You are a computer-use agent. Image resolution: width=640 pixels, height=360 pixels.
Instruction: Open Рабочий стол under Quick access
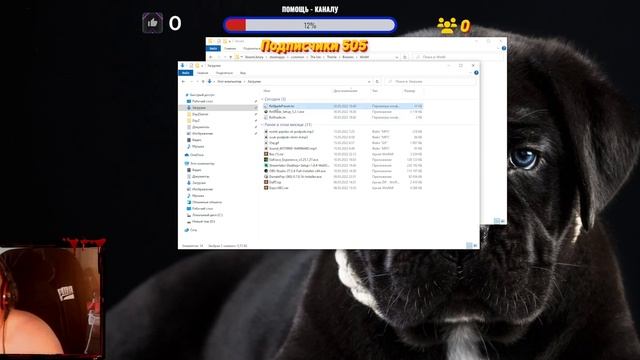click(x=202, y=101)
